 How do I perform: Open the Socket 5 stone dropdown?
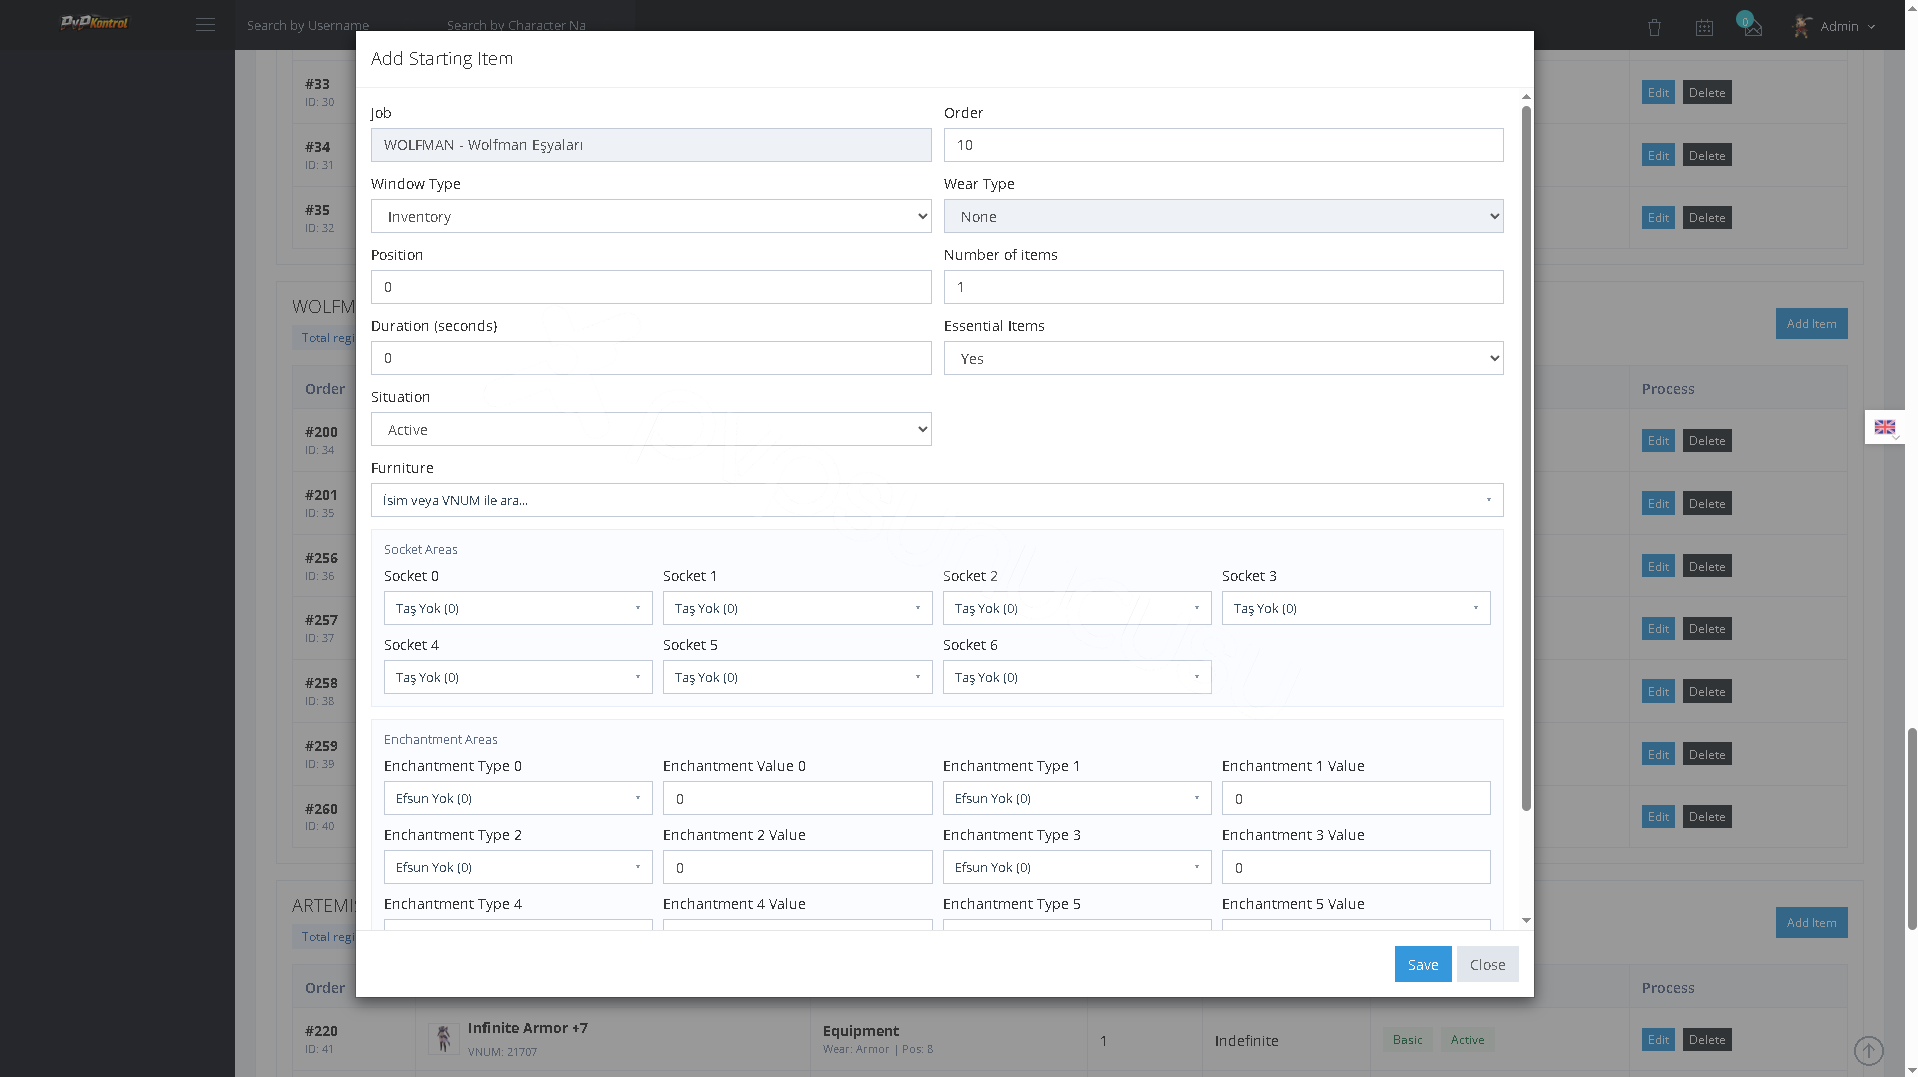797,678
